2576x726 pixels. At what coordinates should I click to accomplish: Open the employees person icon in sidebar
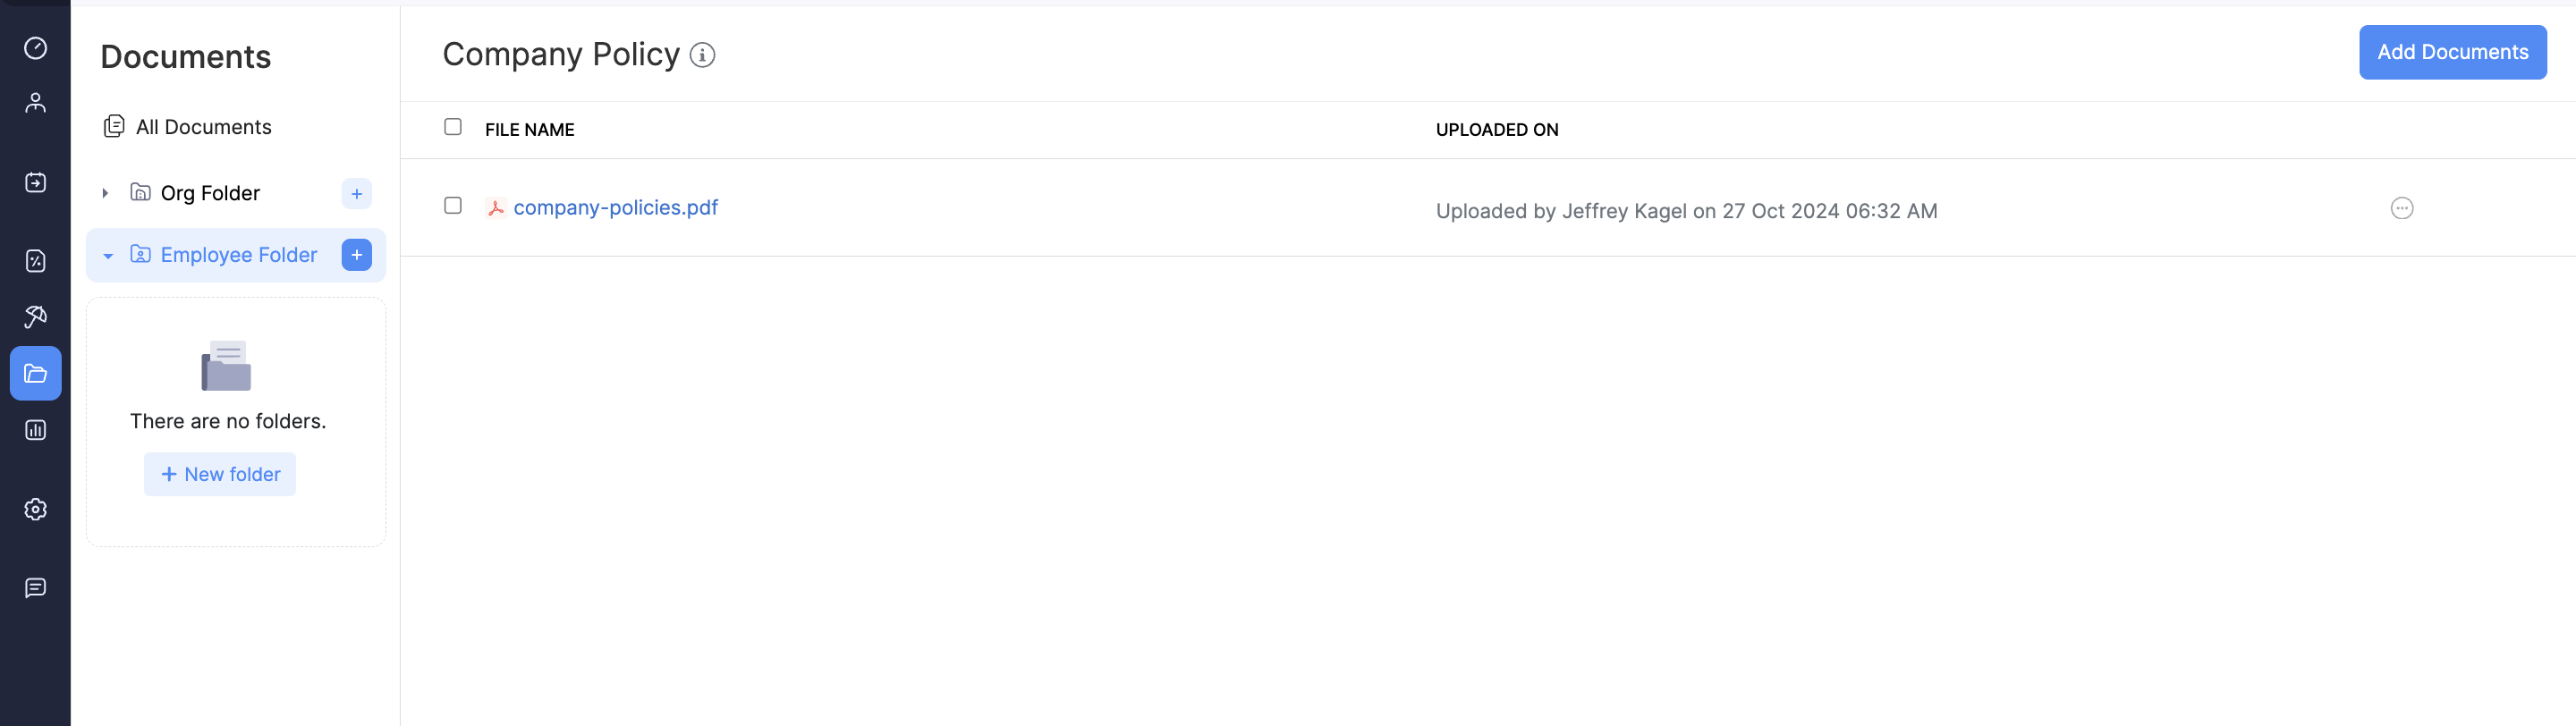[x=36, y=102]
